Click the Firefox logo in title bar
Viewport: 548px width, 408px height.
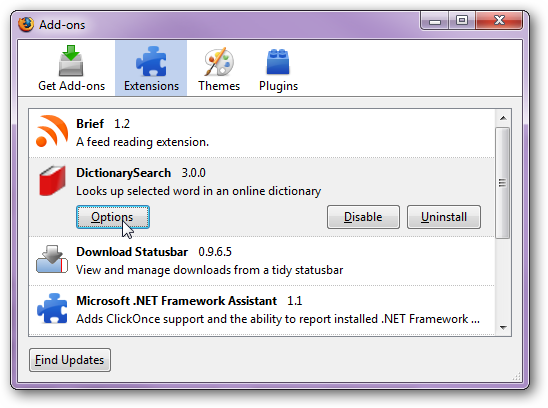(26, 24)
